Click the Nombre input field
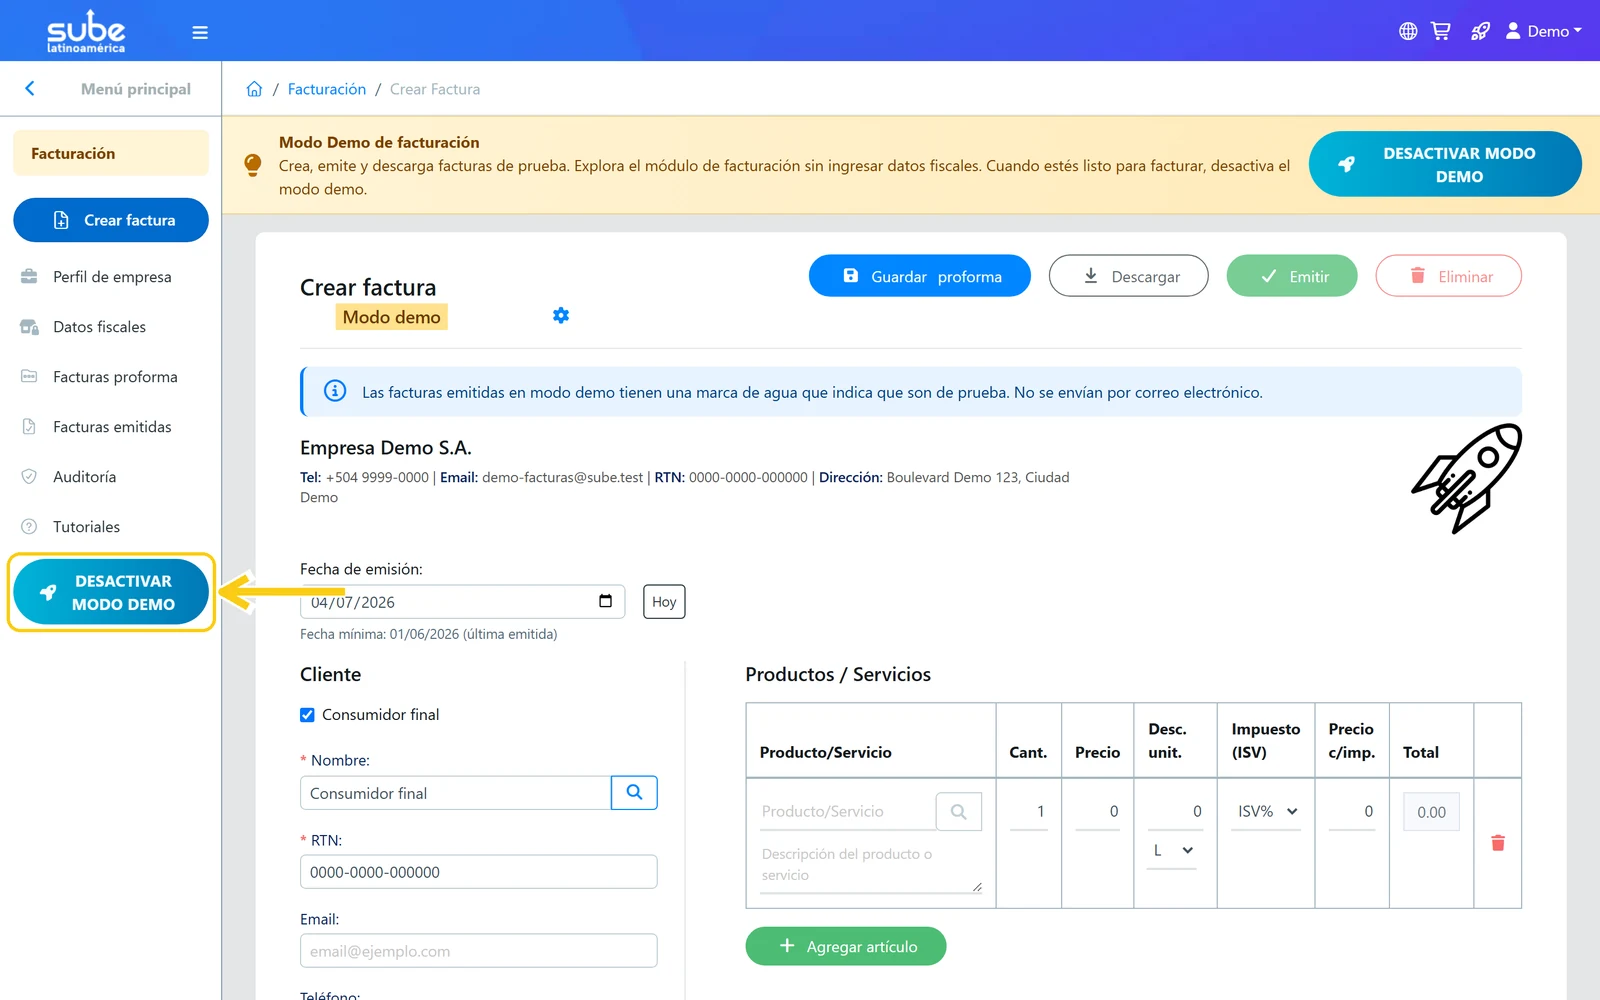Screen dimensions: 1600x1000 (x=455, y=793)
